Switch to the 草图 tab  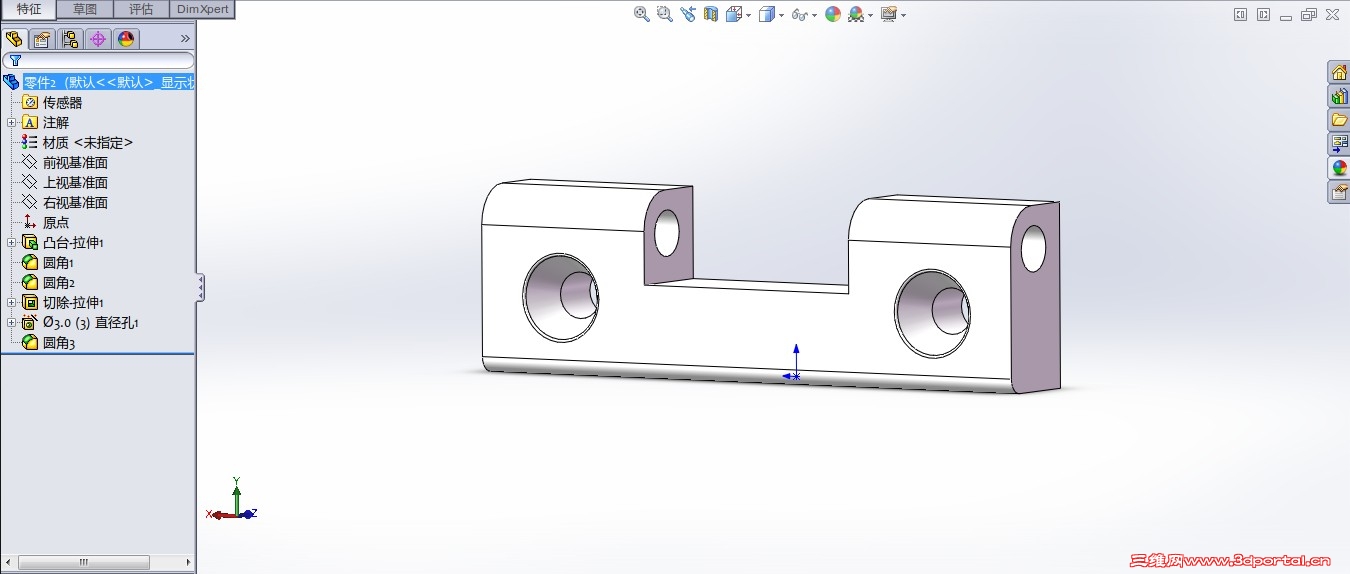(85, 9)
